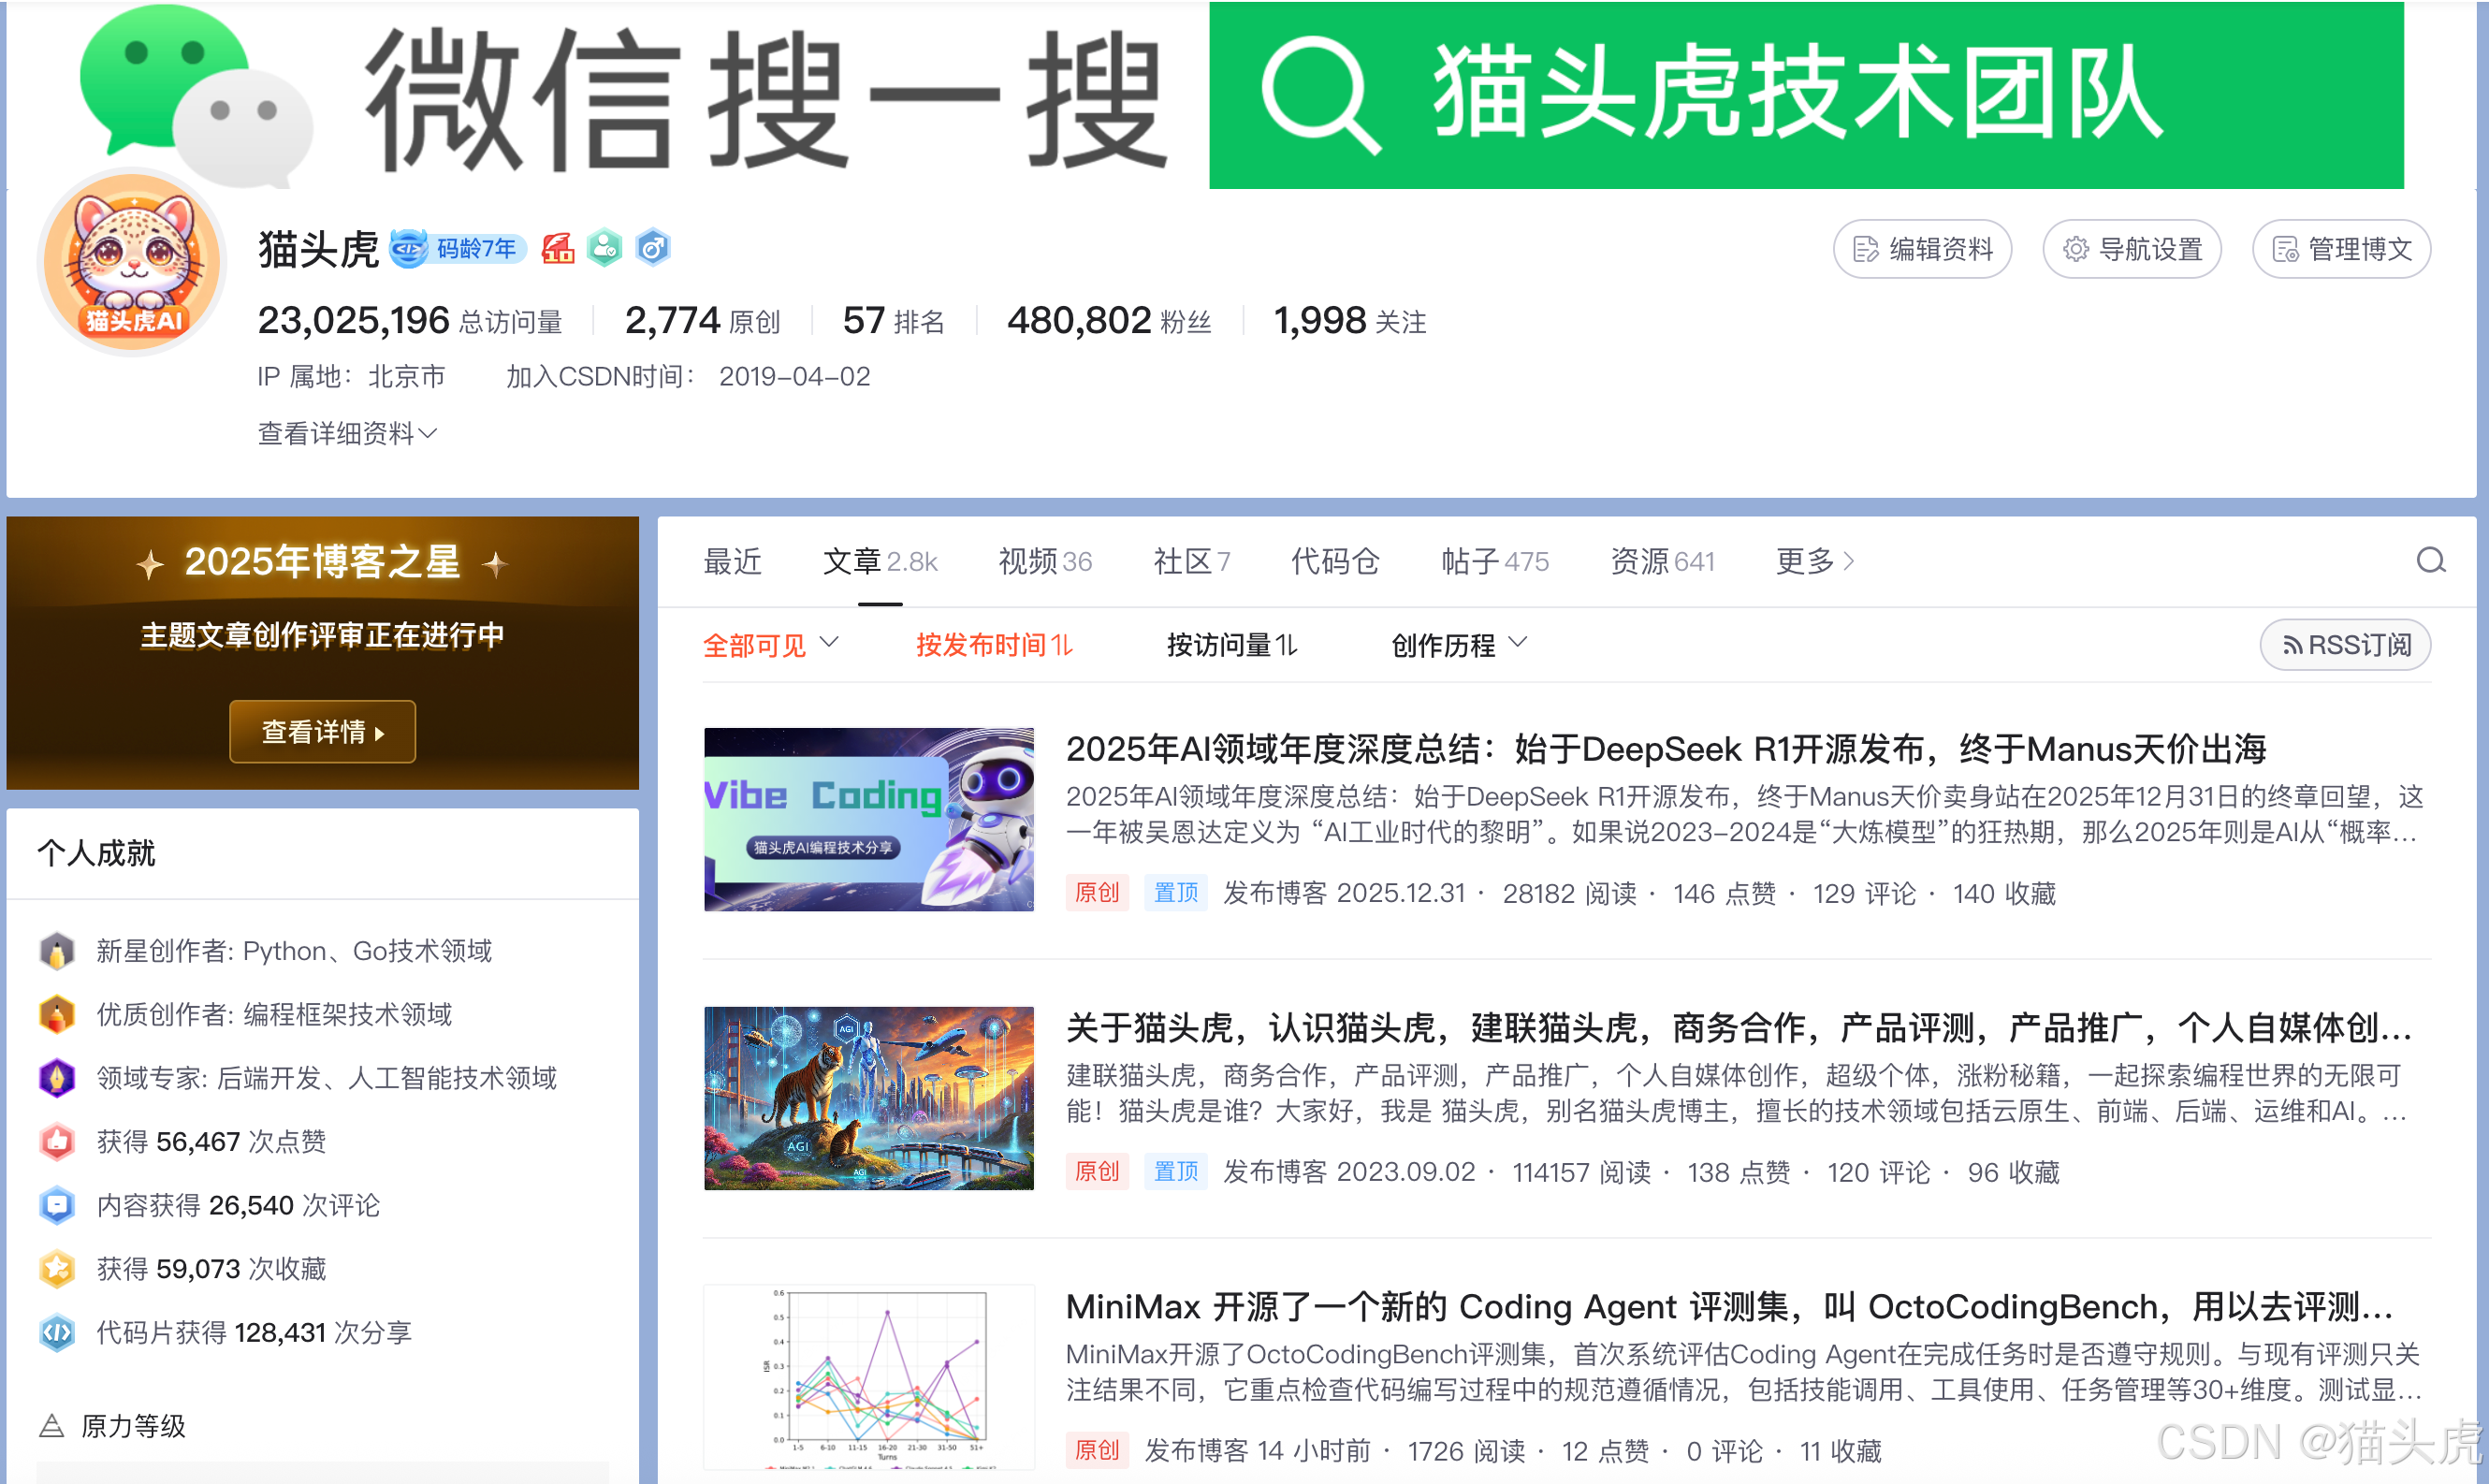Switch to the 社区 7 tab

pos(1191,561)
